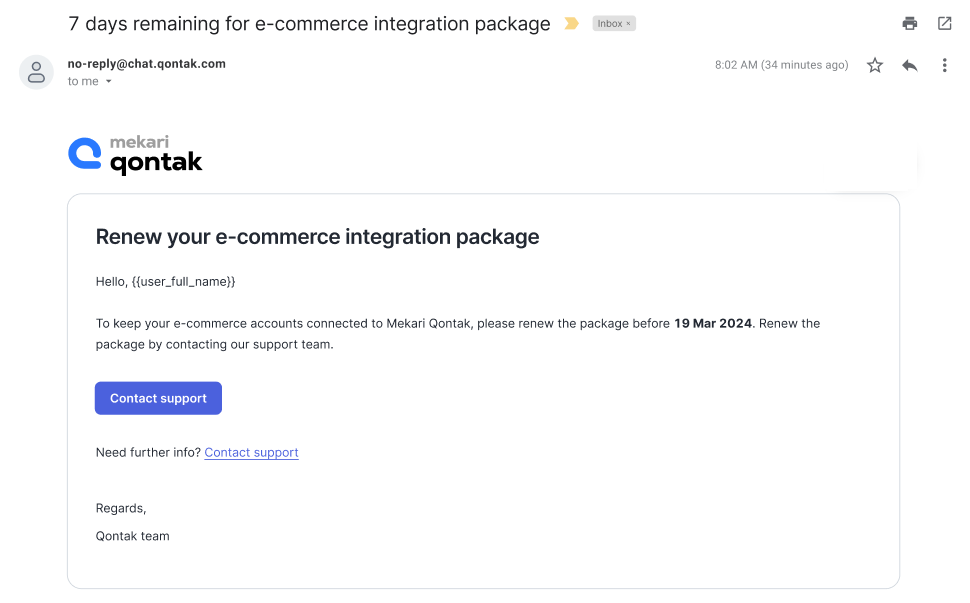Click the Mekari Qontak logo
This screenshot has width=970, height=603.
click(x=135, y=155)
